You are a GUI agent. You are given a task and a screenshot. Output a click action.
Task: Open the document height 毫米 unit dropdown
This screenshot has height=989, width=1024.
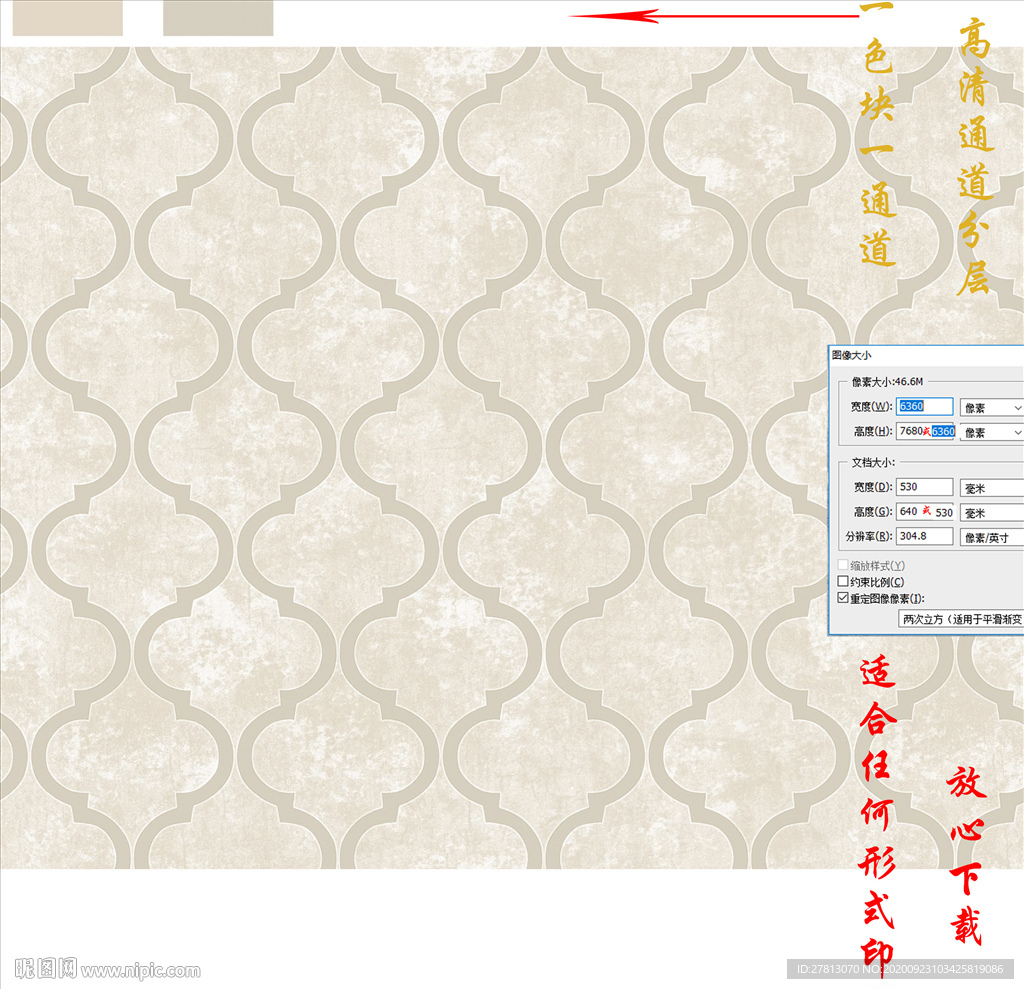click(991, 513)
